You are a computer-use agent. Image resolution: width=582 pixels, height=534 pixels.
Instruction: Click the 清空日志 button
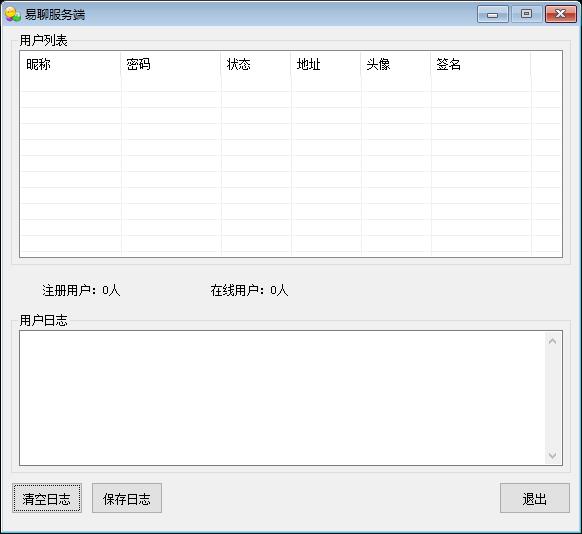tap(47, 498)
